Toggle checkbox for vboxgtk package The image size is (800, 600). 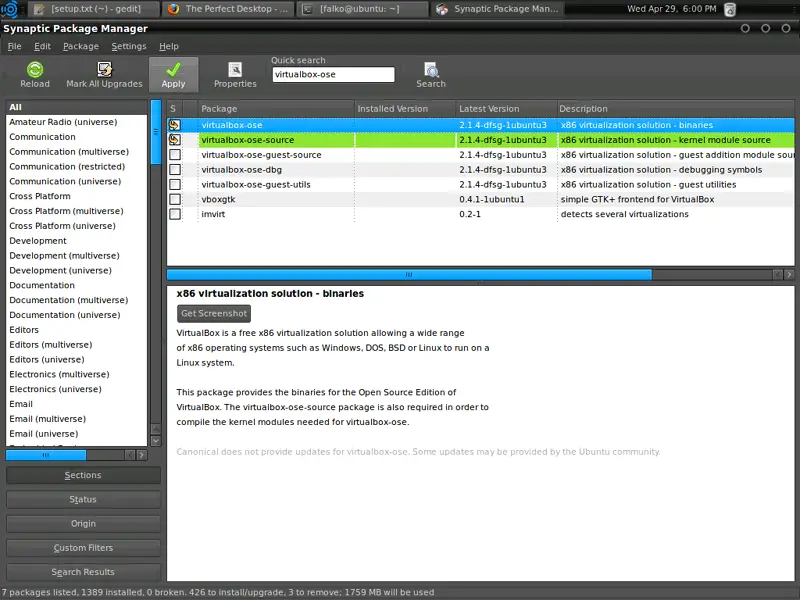coord(174,199)
